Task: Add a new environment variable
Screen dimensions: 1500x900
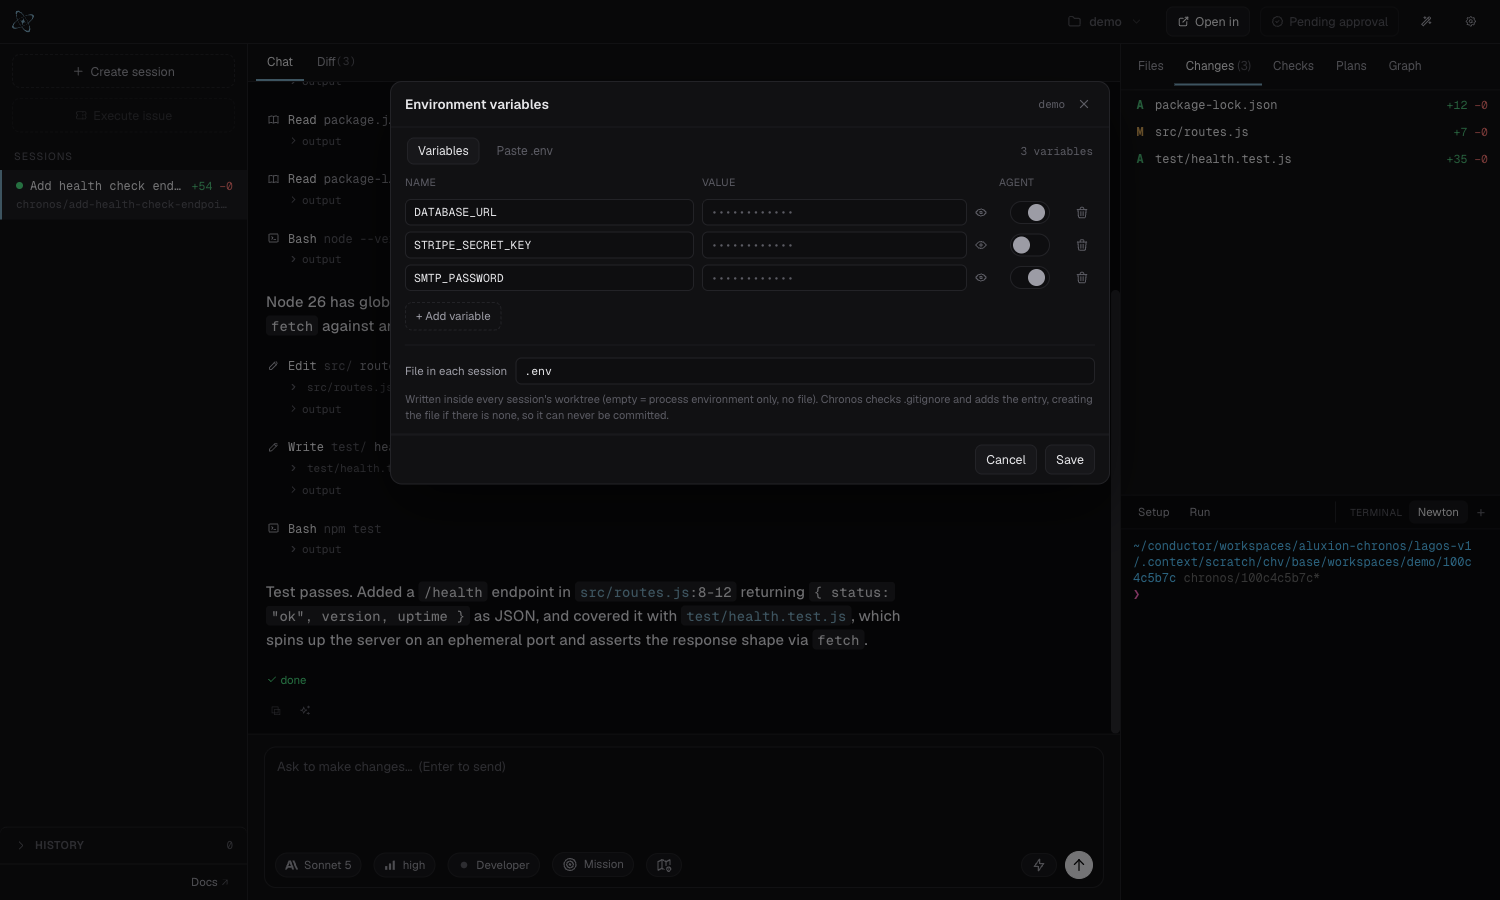Action: [x=453, y=316]
